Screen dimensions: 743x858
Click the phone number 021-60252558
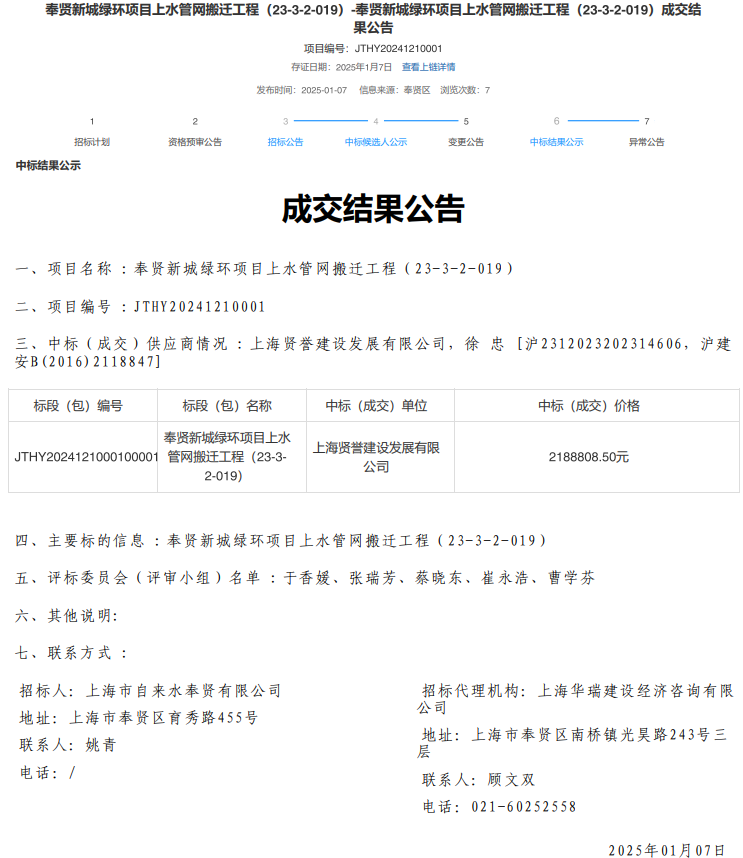coord(522,807)
